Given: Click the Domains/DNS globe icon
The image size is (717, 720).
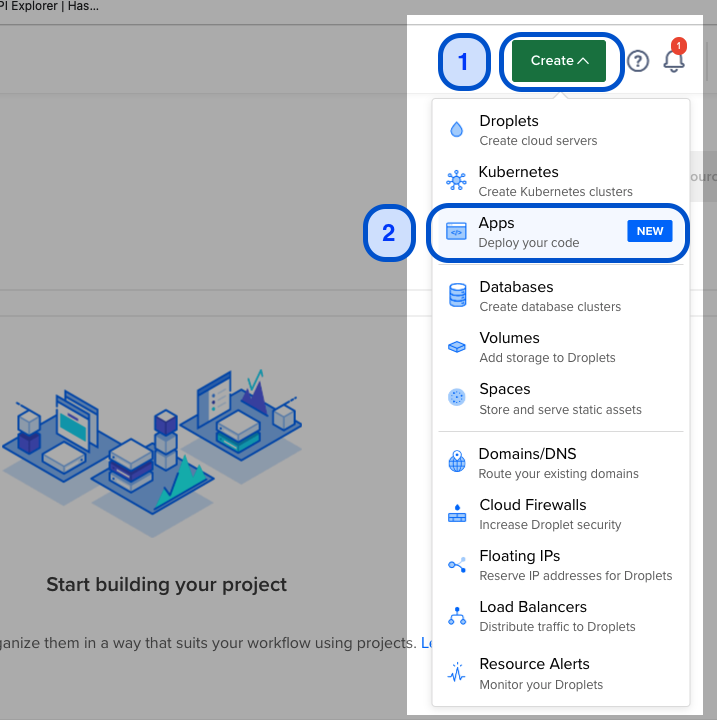Looking at the screenshot, I should pyautogui.click(x=457, y=461).
